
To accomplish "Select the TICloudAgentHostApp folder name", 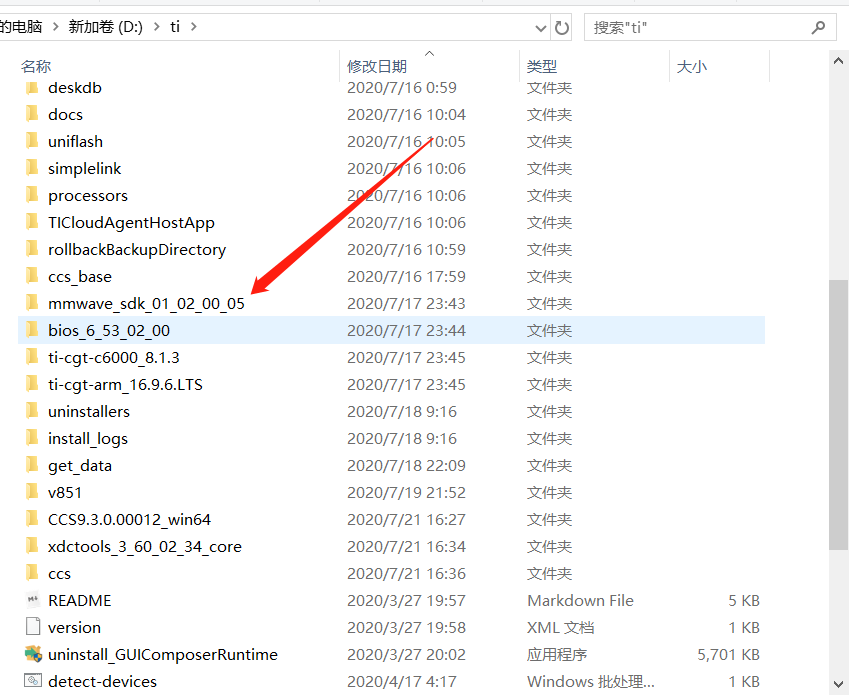I will click(x=131, y=222).
